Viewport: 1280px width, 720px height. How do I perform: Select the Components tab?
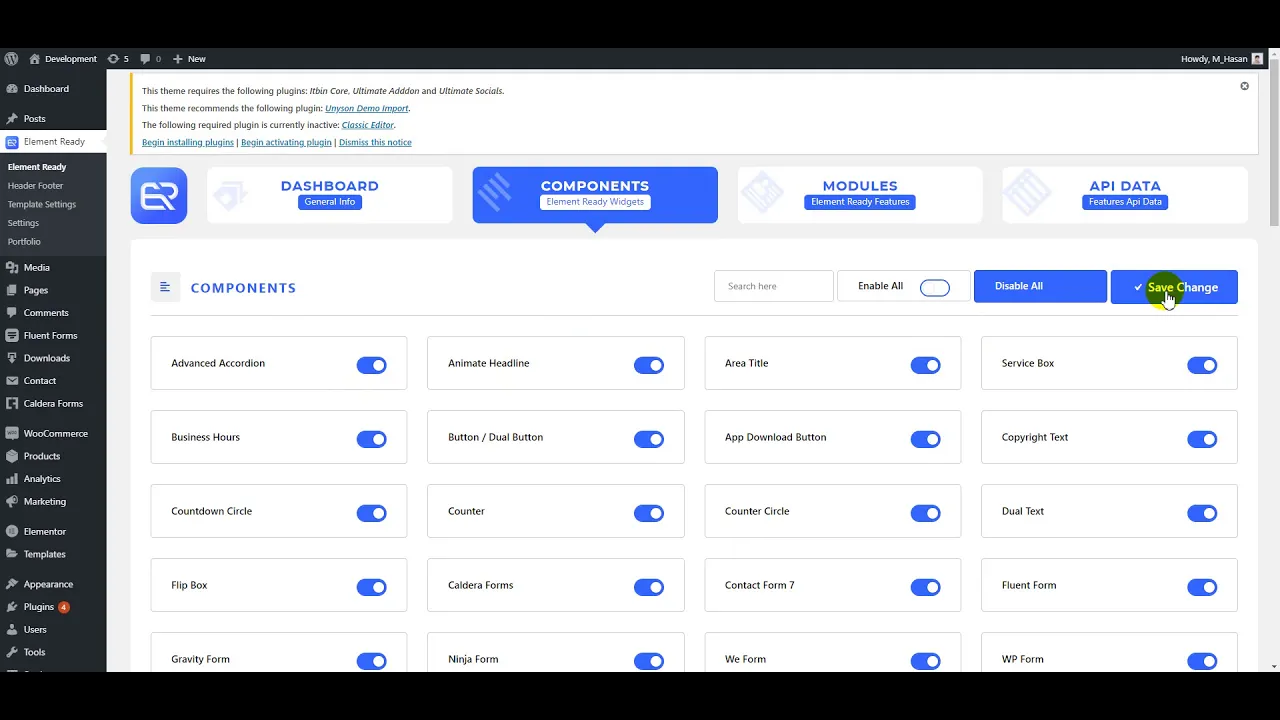click(595, 195)
